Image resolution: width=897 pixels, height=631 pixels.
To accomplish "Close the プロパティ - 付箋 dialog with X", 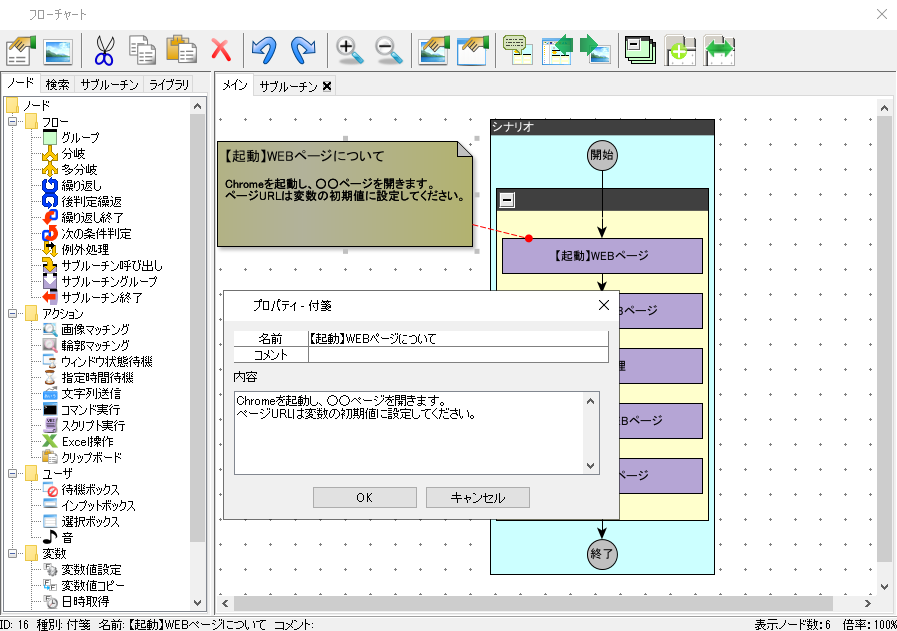I will tap(604, 305).
